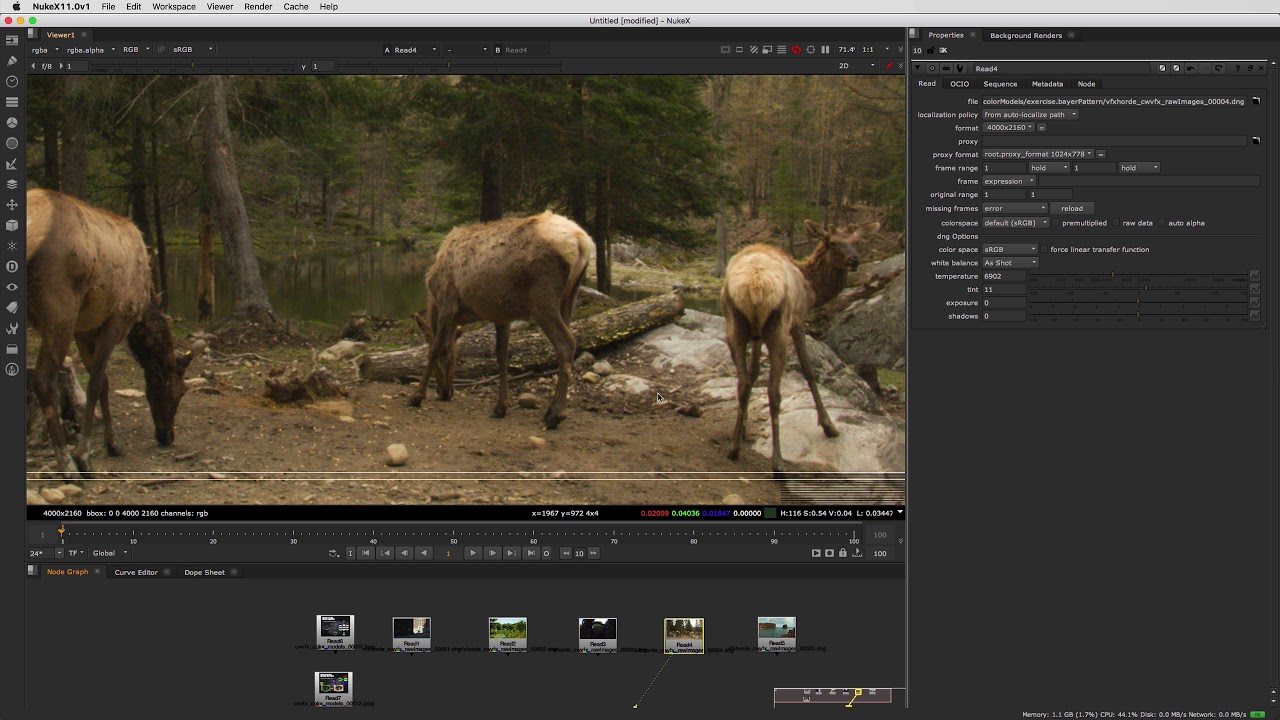1280x720 pixels.
Task: Click the reload button
Action: (x=1072, y=209)
